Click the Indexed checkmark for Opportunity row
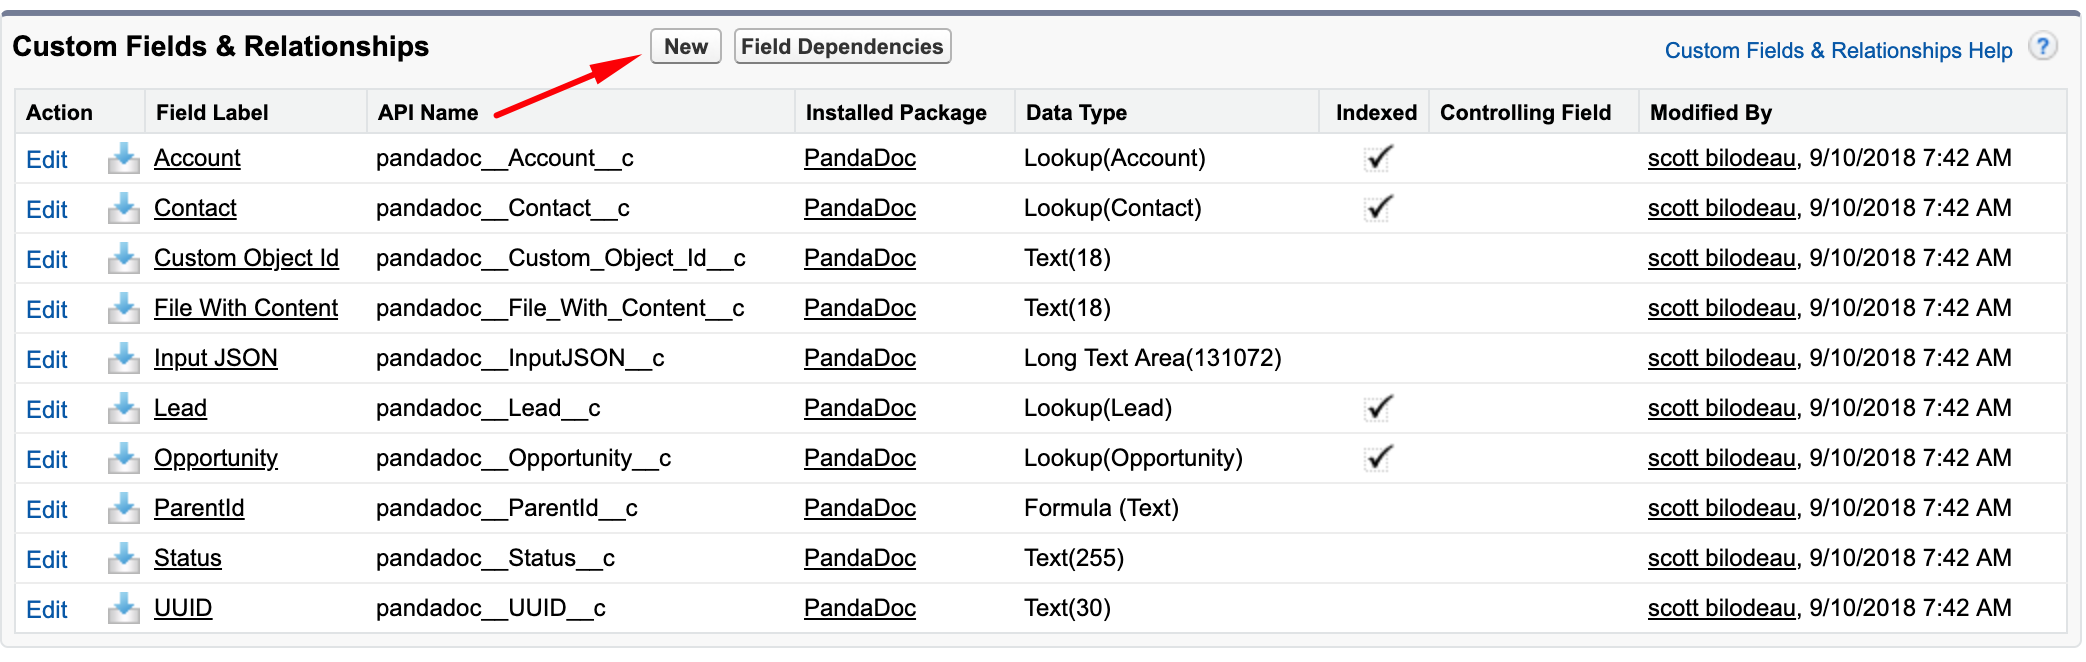2086x662 pixels. coord(1379,458)
